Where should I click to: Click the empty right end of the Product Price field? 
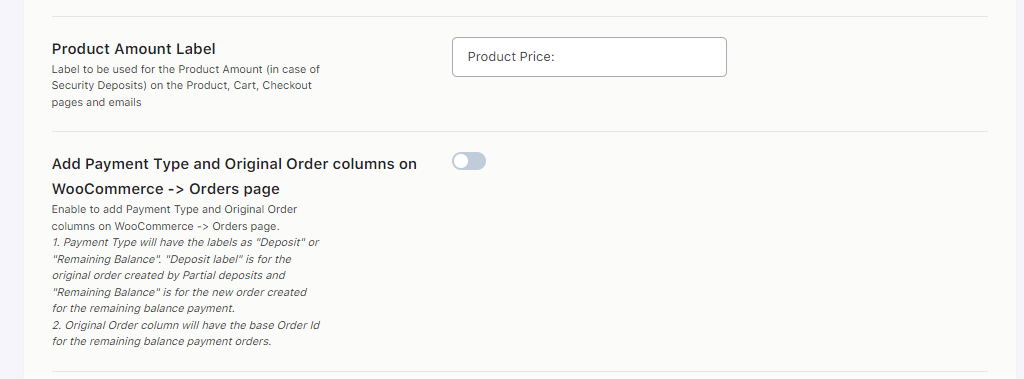click(679, 57)
